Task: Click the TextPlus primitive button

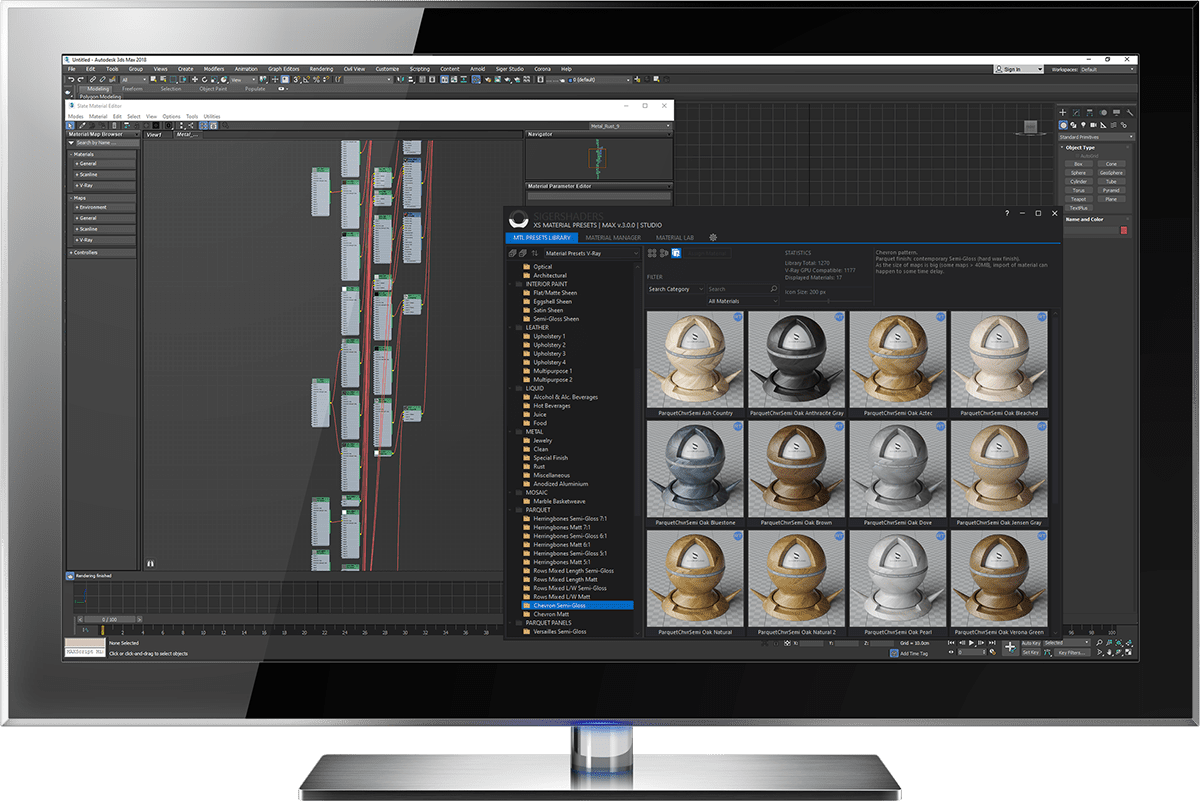Action: (1079, 208)
